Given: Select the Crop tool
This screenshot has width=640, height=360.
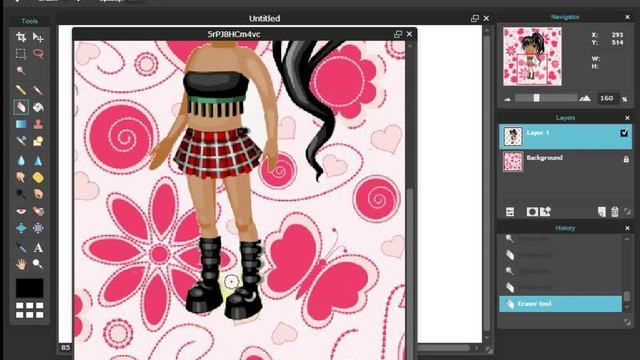Looking at the screenshot, I should coord(21,37).
